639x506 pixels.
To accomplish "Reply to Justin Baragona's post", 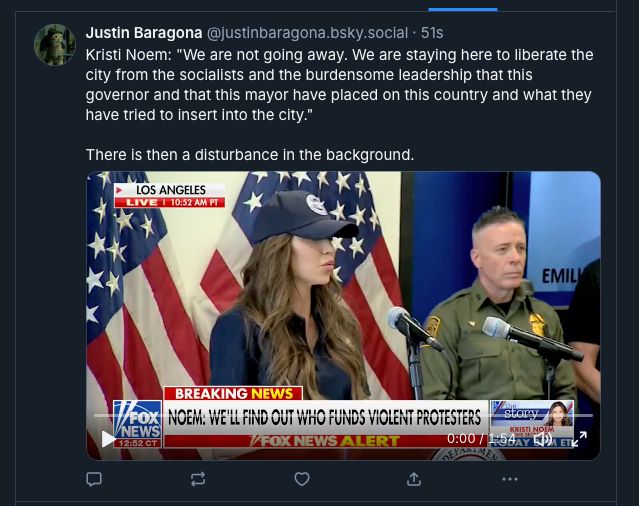I will coord(95,479).
